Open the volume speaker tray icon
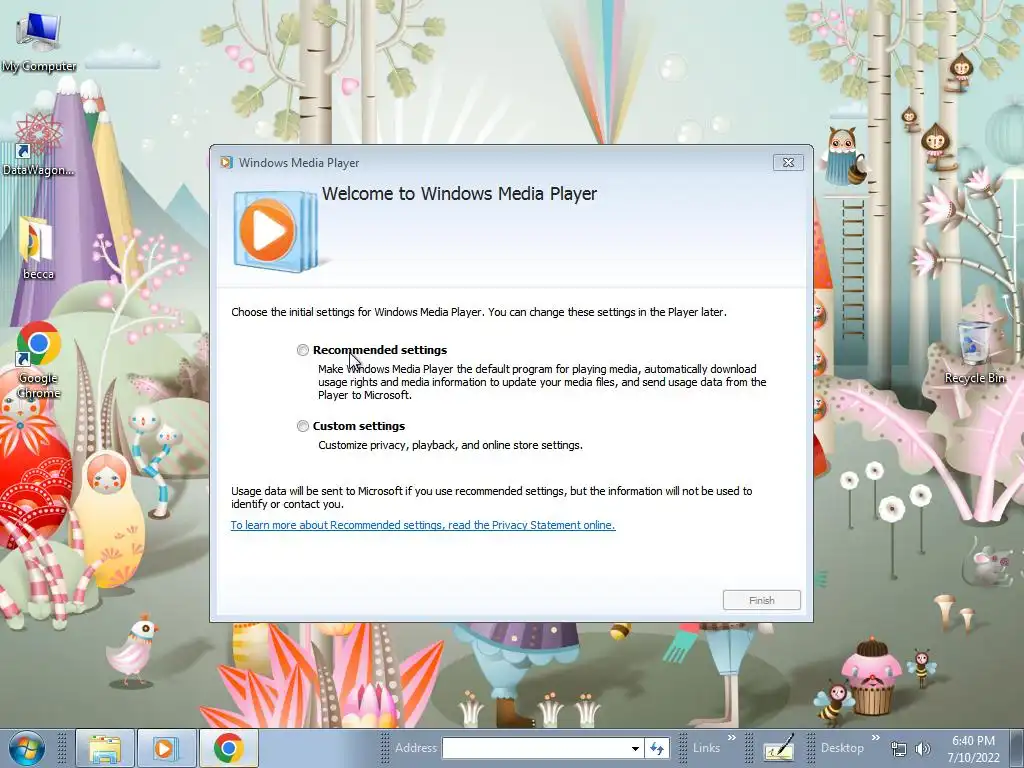 coord(922,749)
